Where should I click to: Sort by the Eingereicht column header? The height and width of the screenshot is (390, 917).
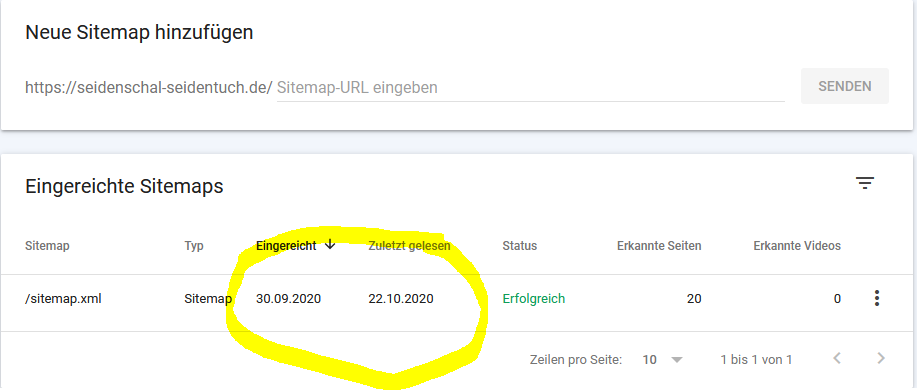coord(286,246)
